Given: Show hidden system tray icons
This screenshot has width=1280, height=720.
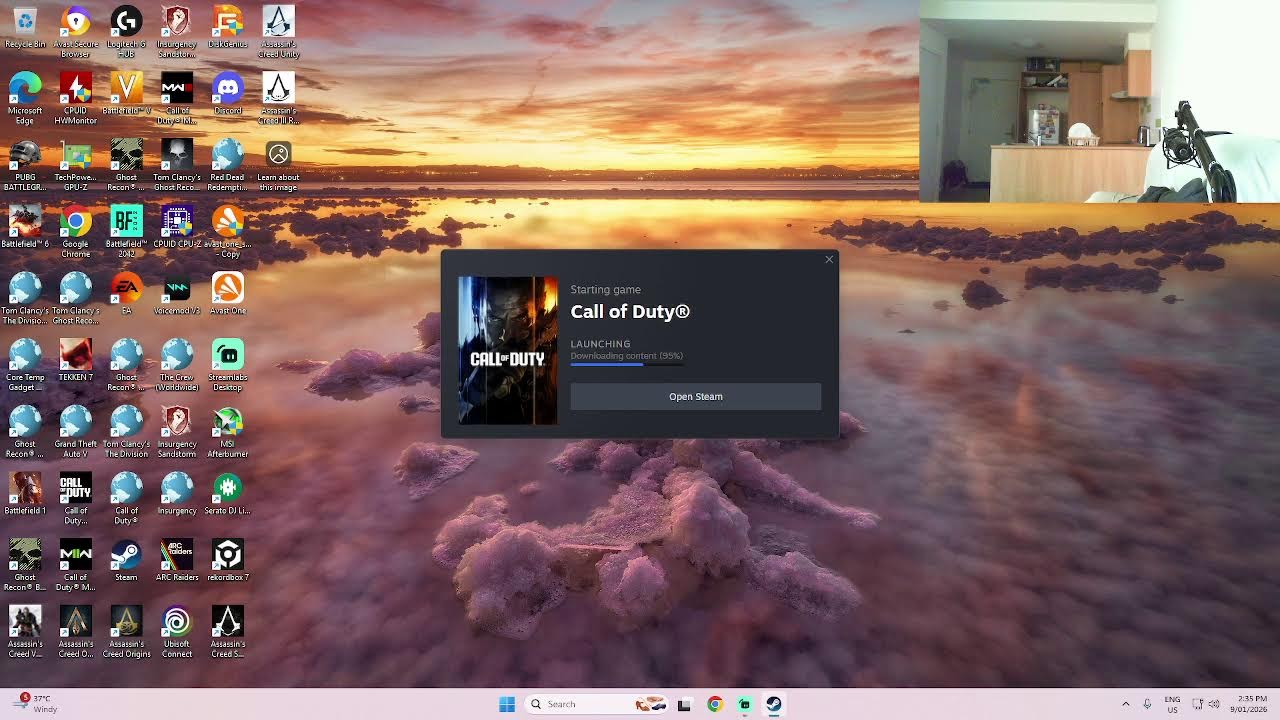Looking at the screenshot, I should click(x=1125, y=704).
